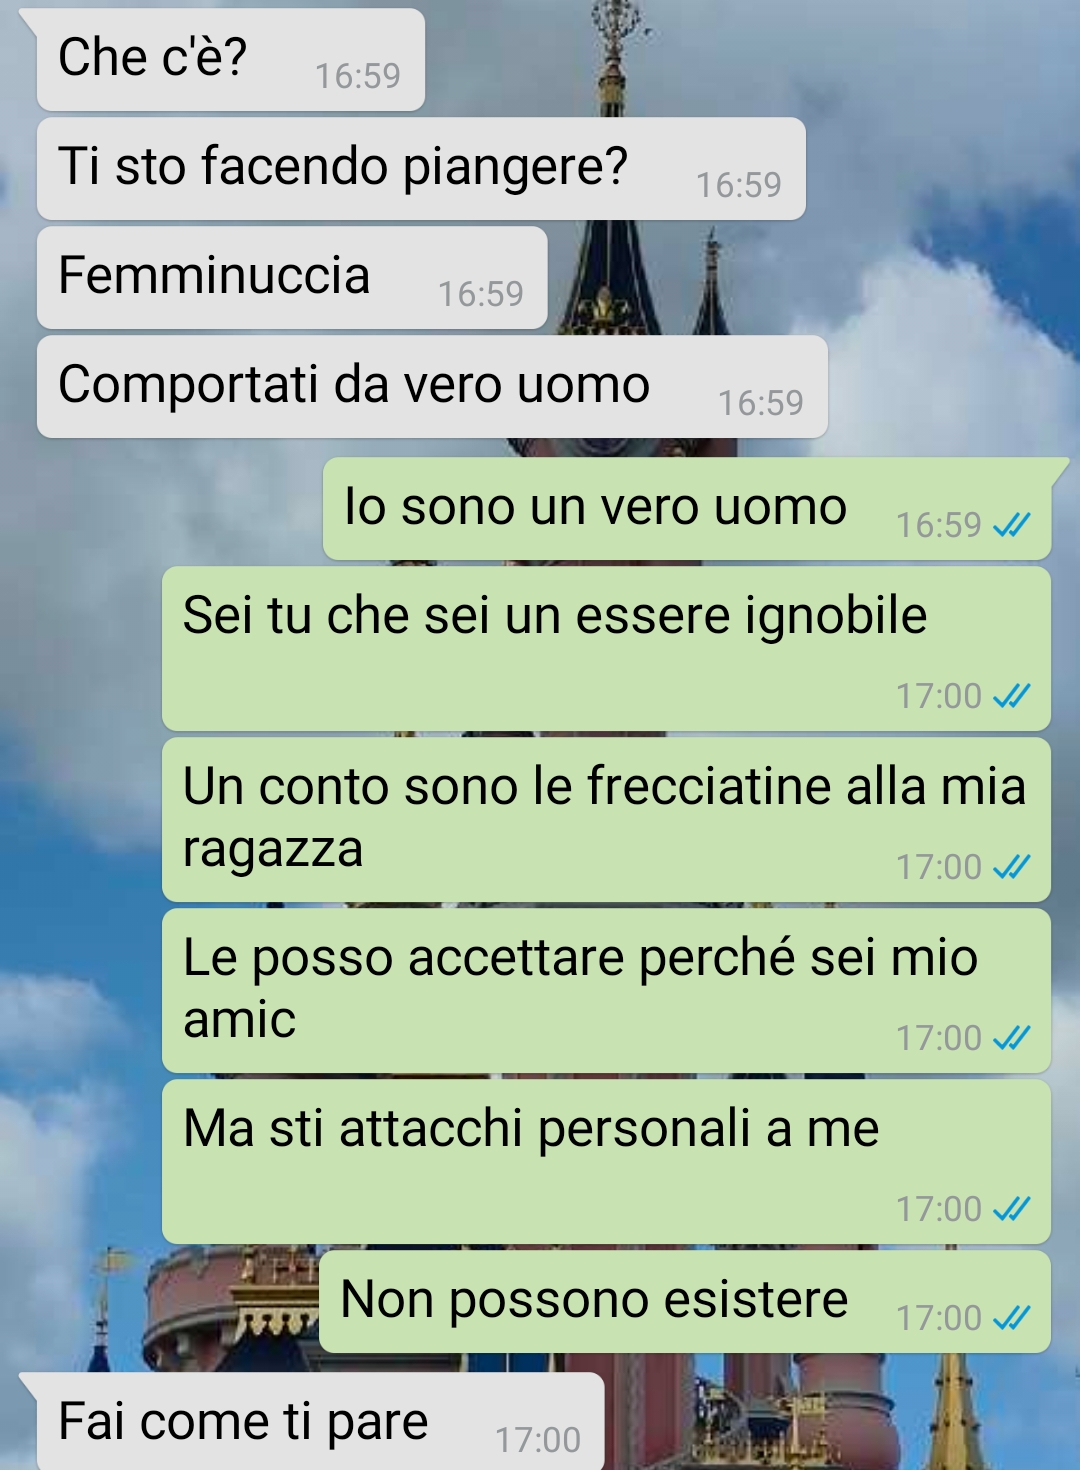
Task: Tap the "Io sono un vero uomo" reply
Action: tap(687, 508)
